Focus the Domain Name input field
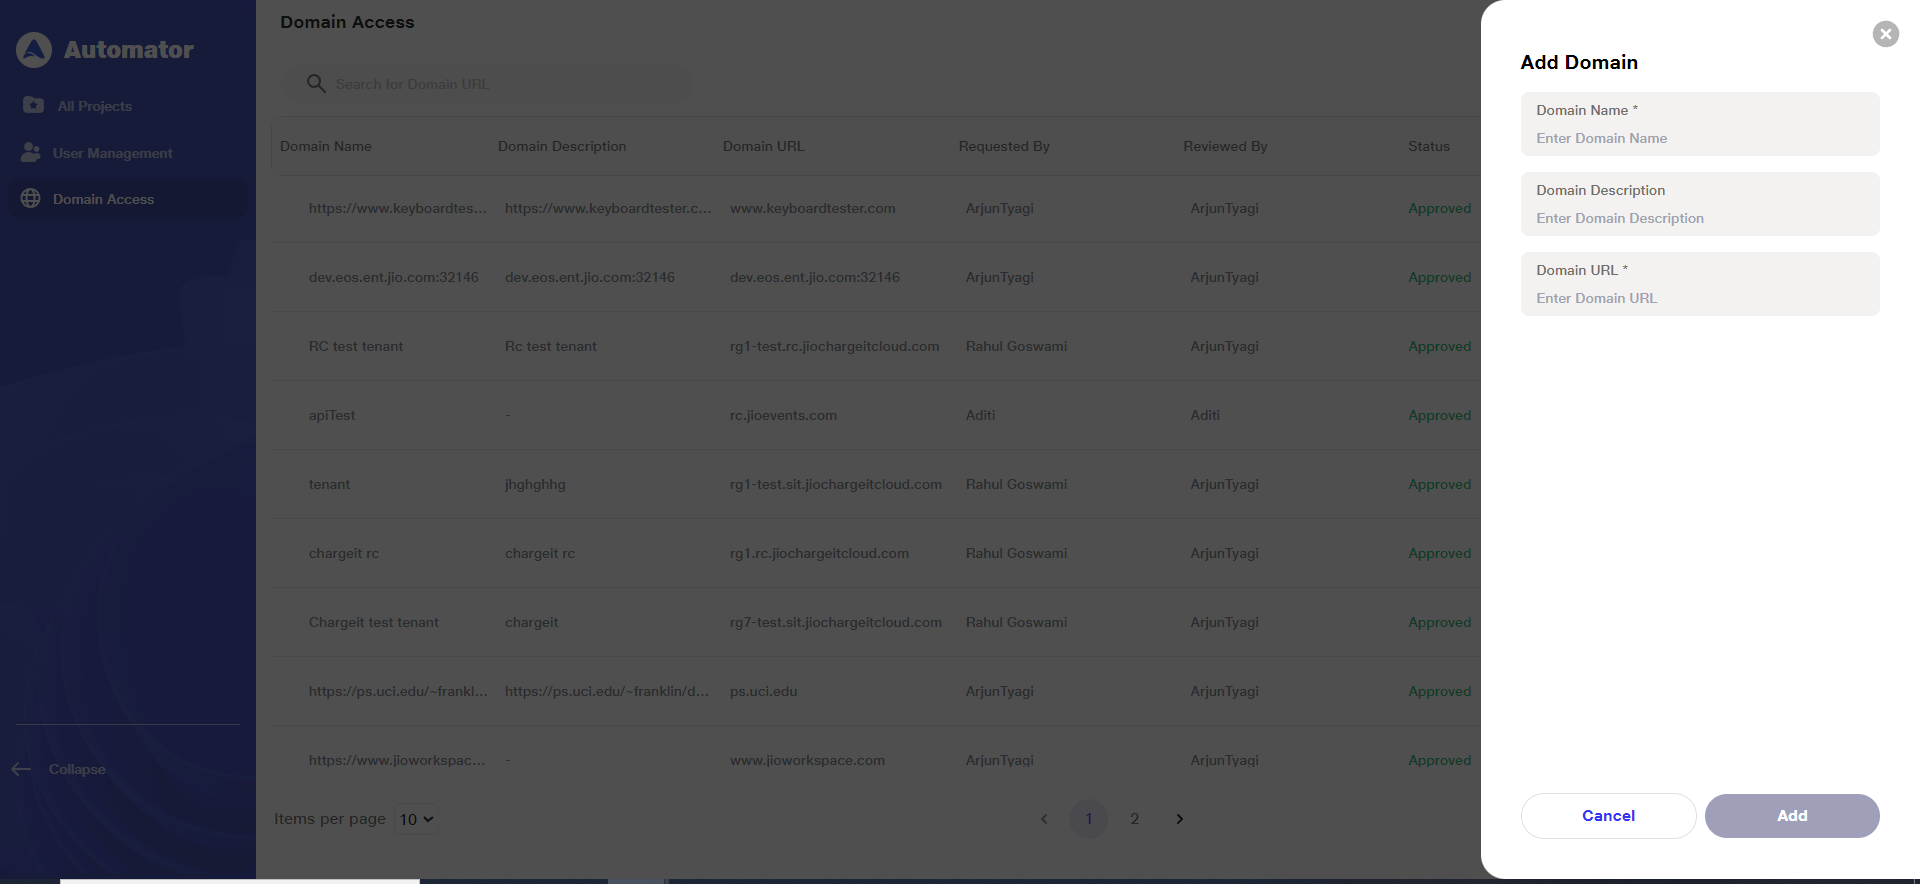This screenshot has width=1920, height=884. click(x=1700, y=138)
